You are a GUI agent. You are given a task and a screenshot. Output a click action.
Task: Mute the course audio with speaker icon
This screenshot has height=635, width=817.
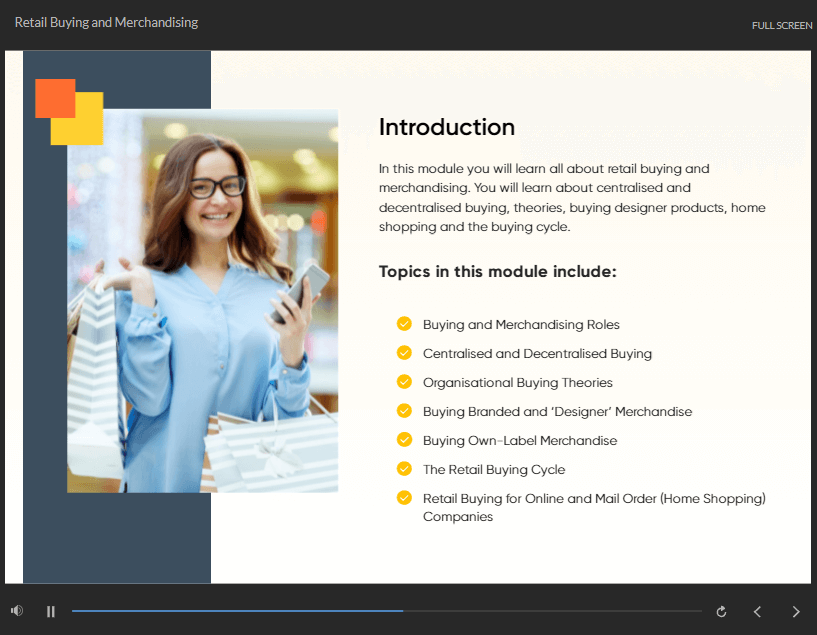(x=17, y=611)
